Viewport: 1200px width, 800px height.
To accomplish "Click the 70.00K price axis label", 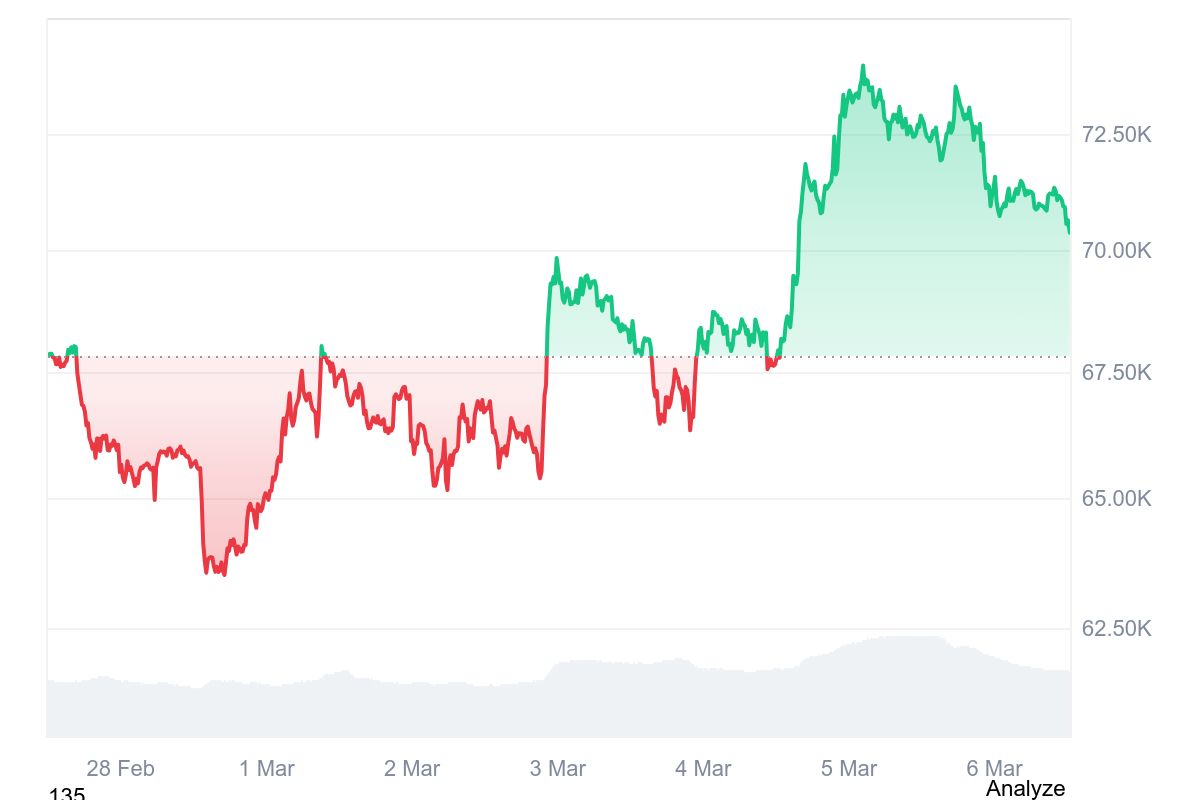I will tap(1116, 250).
